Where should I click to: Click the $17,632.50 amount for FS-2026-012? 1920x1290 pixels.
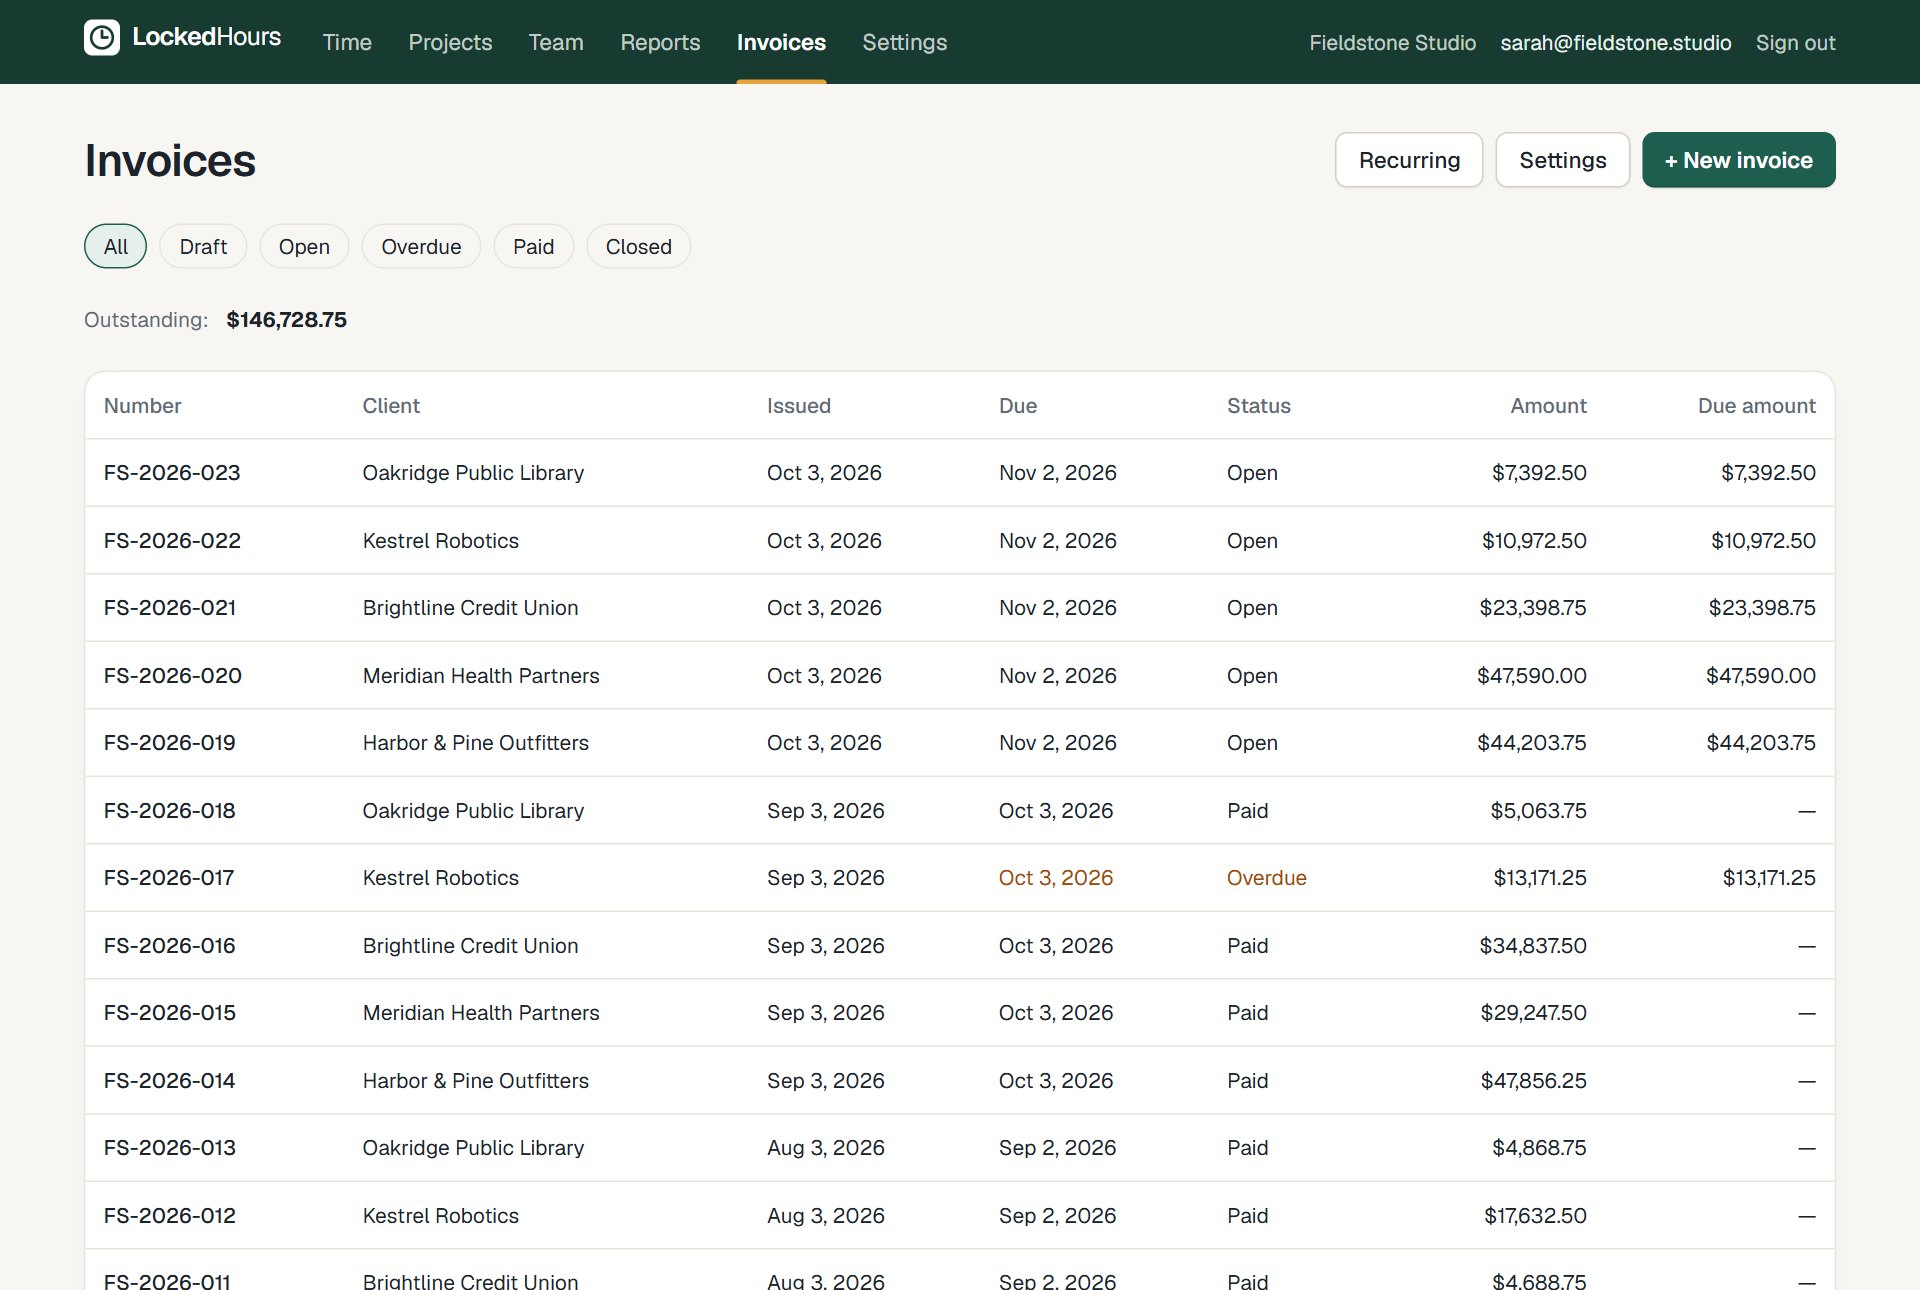[1535, 1216]
